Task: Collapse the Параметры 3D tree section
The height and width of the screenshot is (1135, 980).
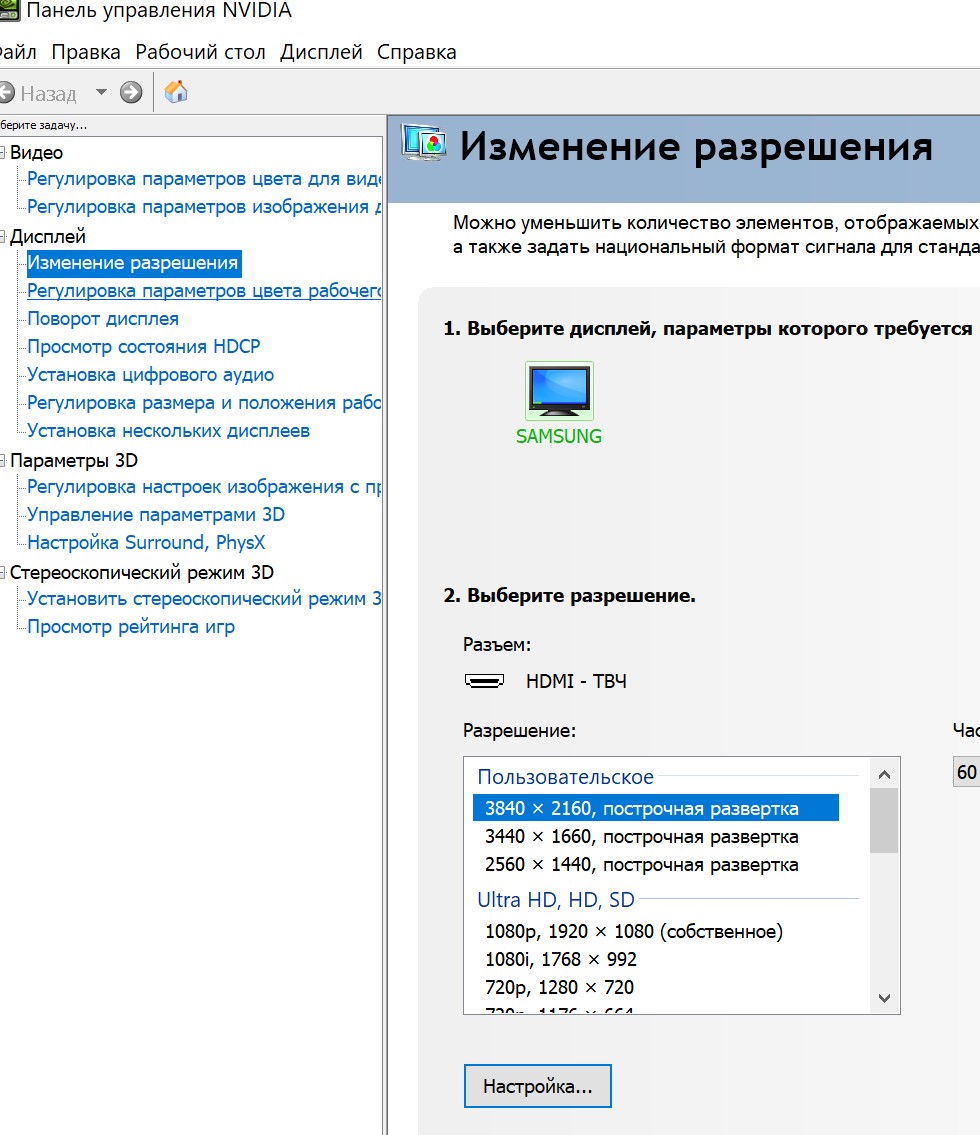Action: point(3,461)
